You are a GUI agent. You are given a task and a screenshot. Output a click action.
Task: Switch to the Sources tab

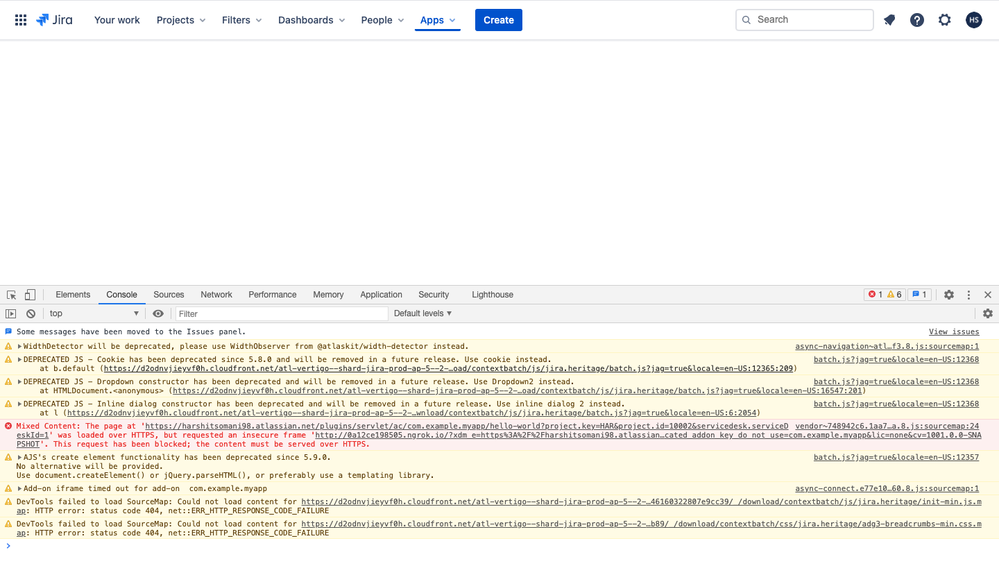(x=169, y=295)
